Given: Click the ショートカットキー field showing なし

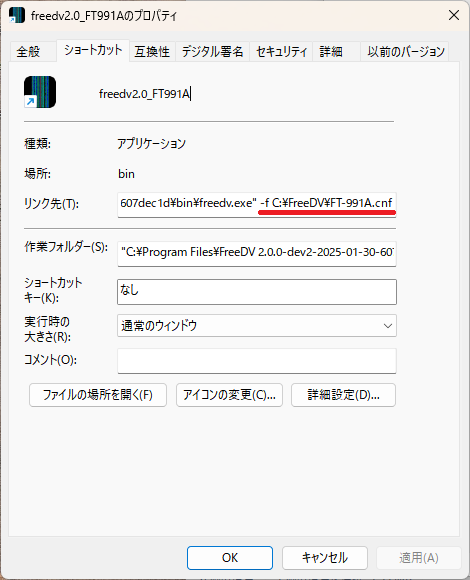Looking at the screenshot, I should pyautogui.click(x=257, y=292).
